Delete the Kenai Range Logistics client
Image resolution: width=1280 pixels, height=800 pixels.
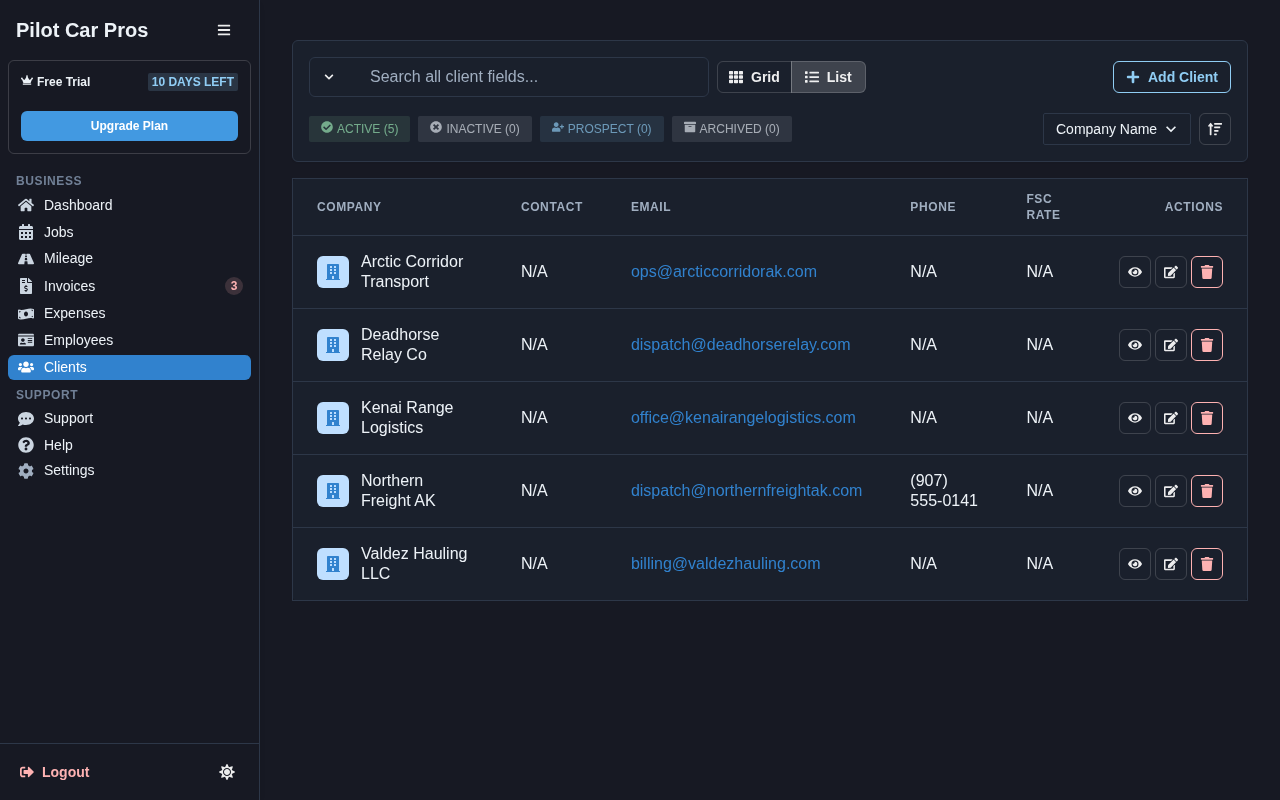[1207, 418]
